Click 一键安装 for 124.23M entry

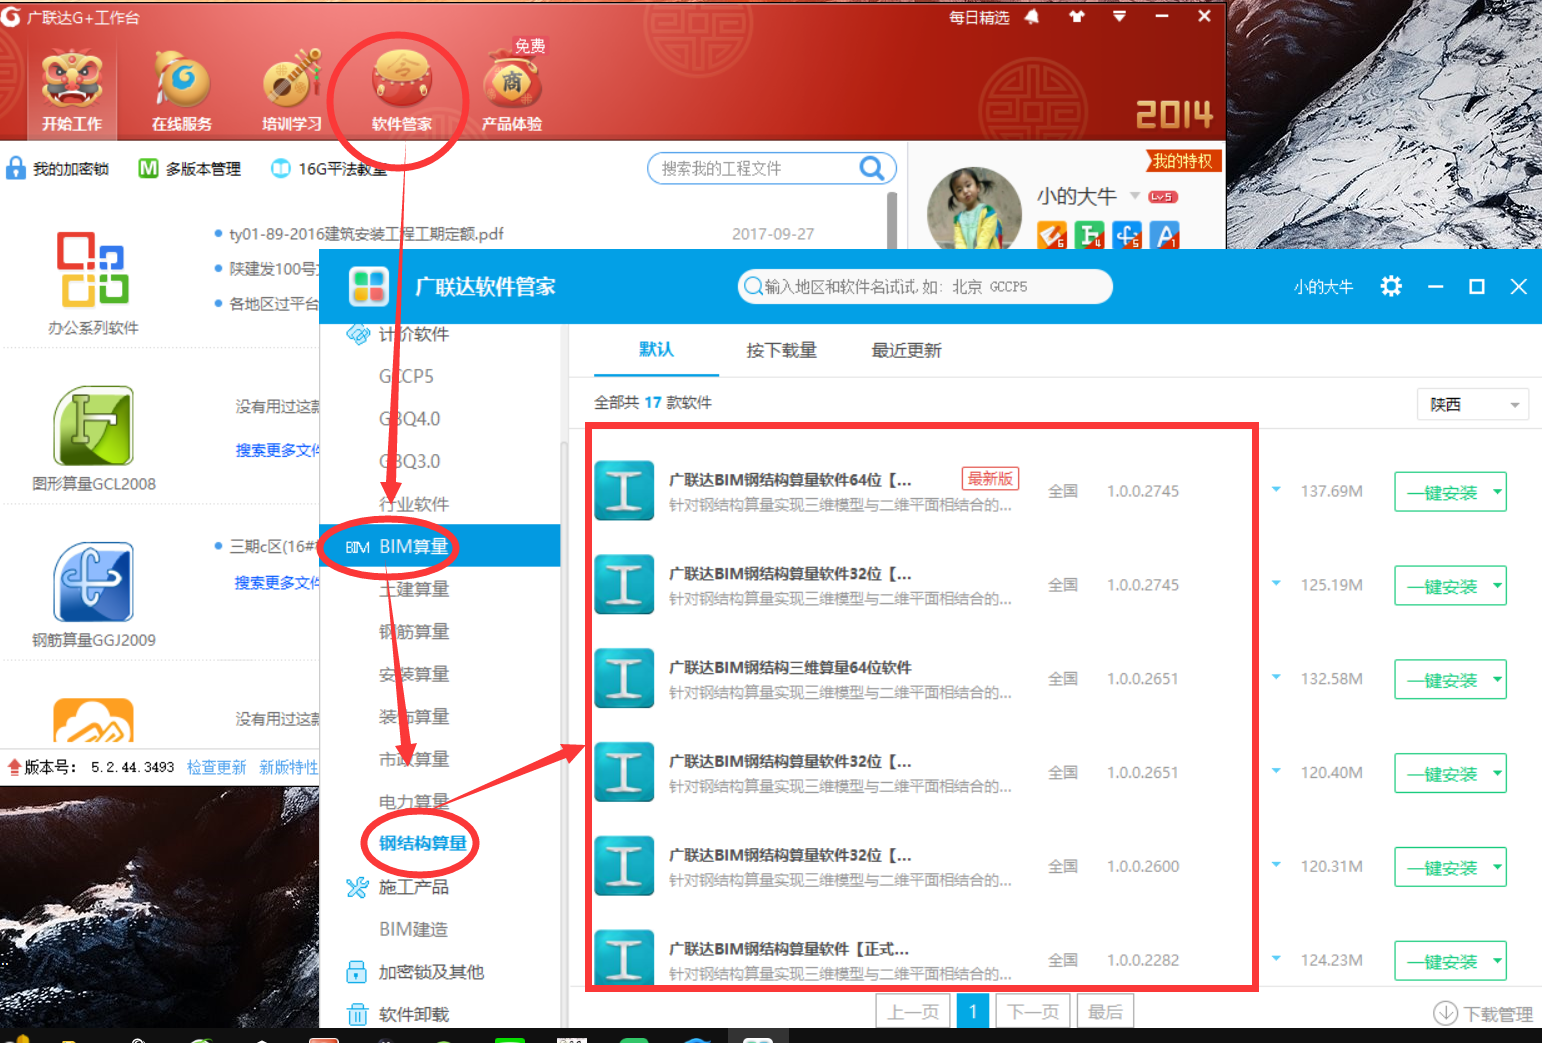(x=1442, y=961)
